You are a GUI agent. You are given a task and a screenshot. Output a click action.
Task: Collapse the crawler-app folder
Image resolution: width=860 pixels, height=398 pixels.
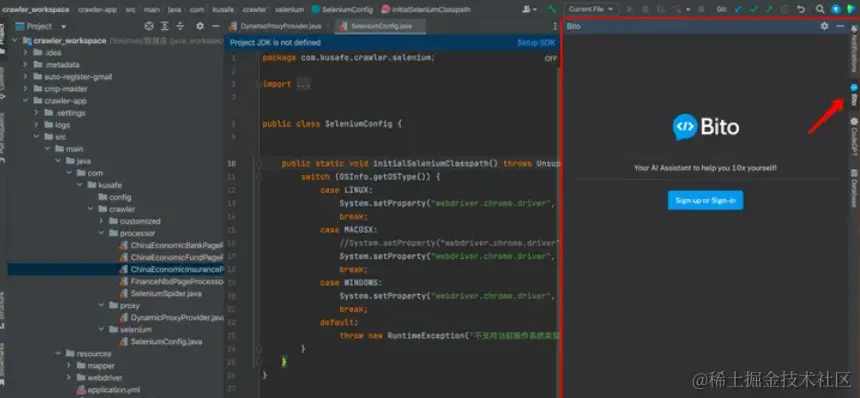(x=25, y=101)
